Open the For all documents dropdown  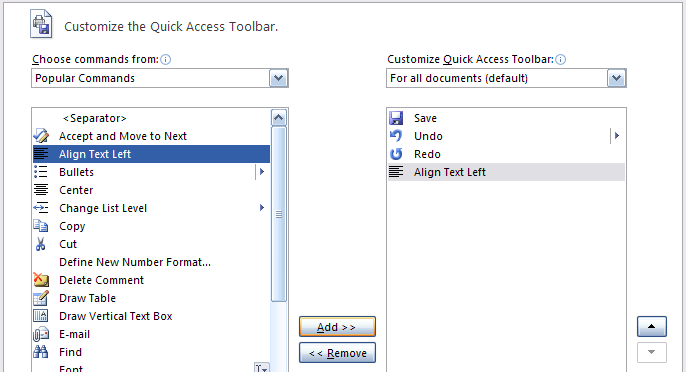point(616,78)
